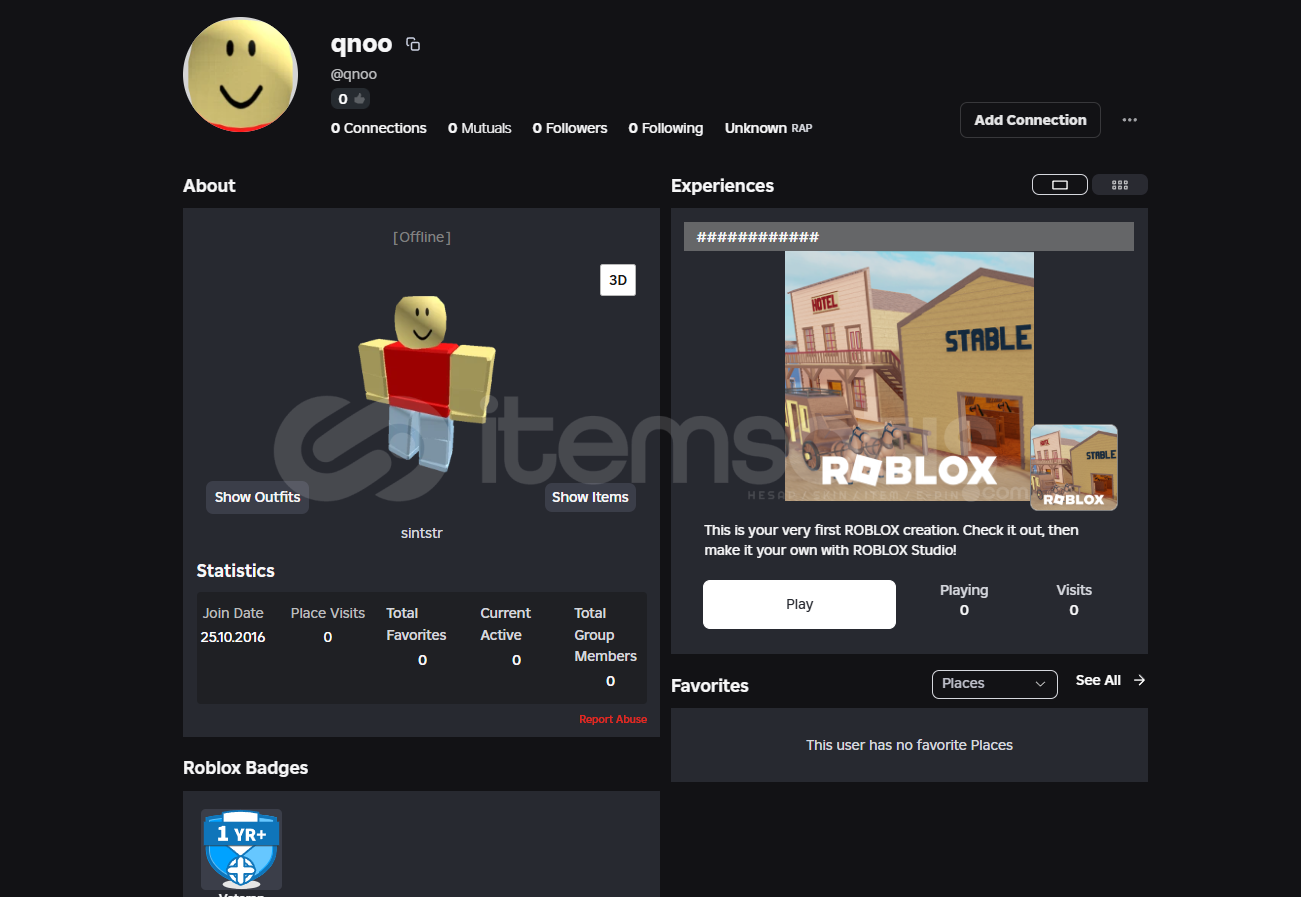Click the Favorites section heading
Viewport: 1301px width, 897px height.
point(710,686)
